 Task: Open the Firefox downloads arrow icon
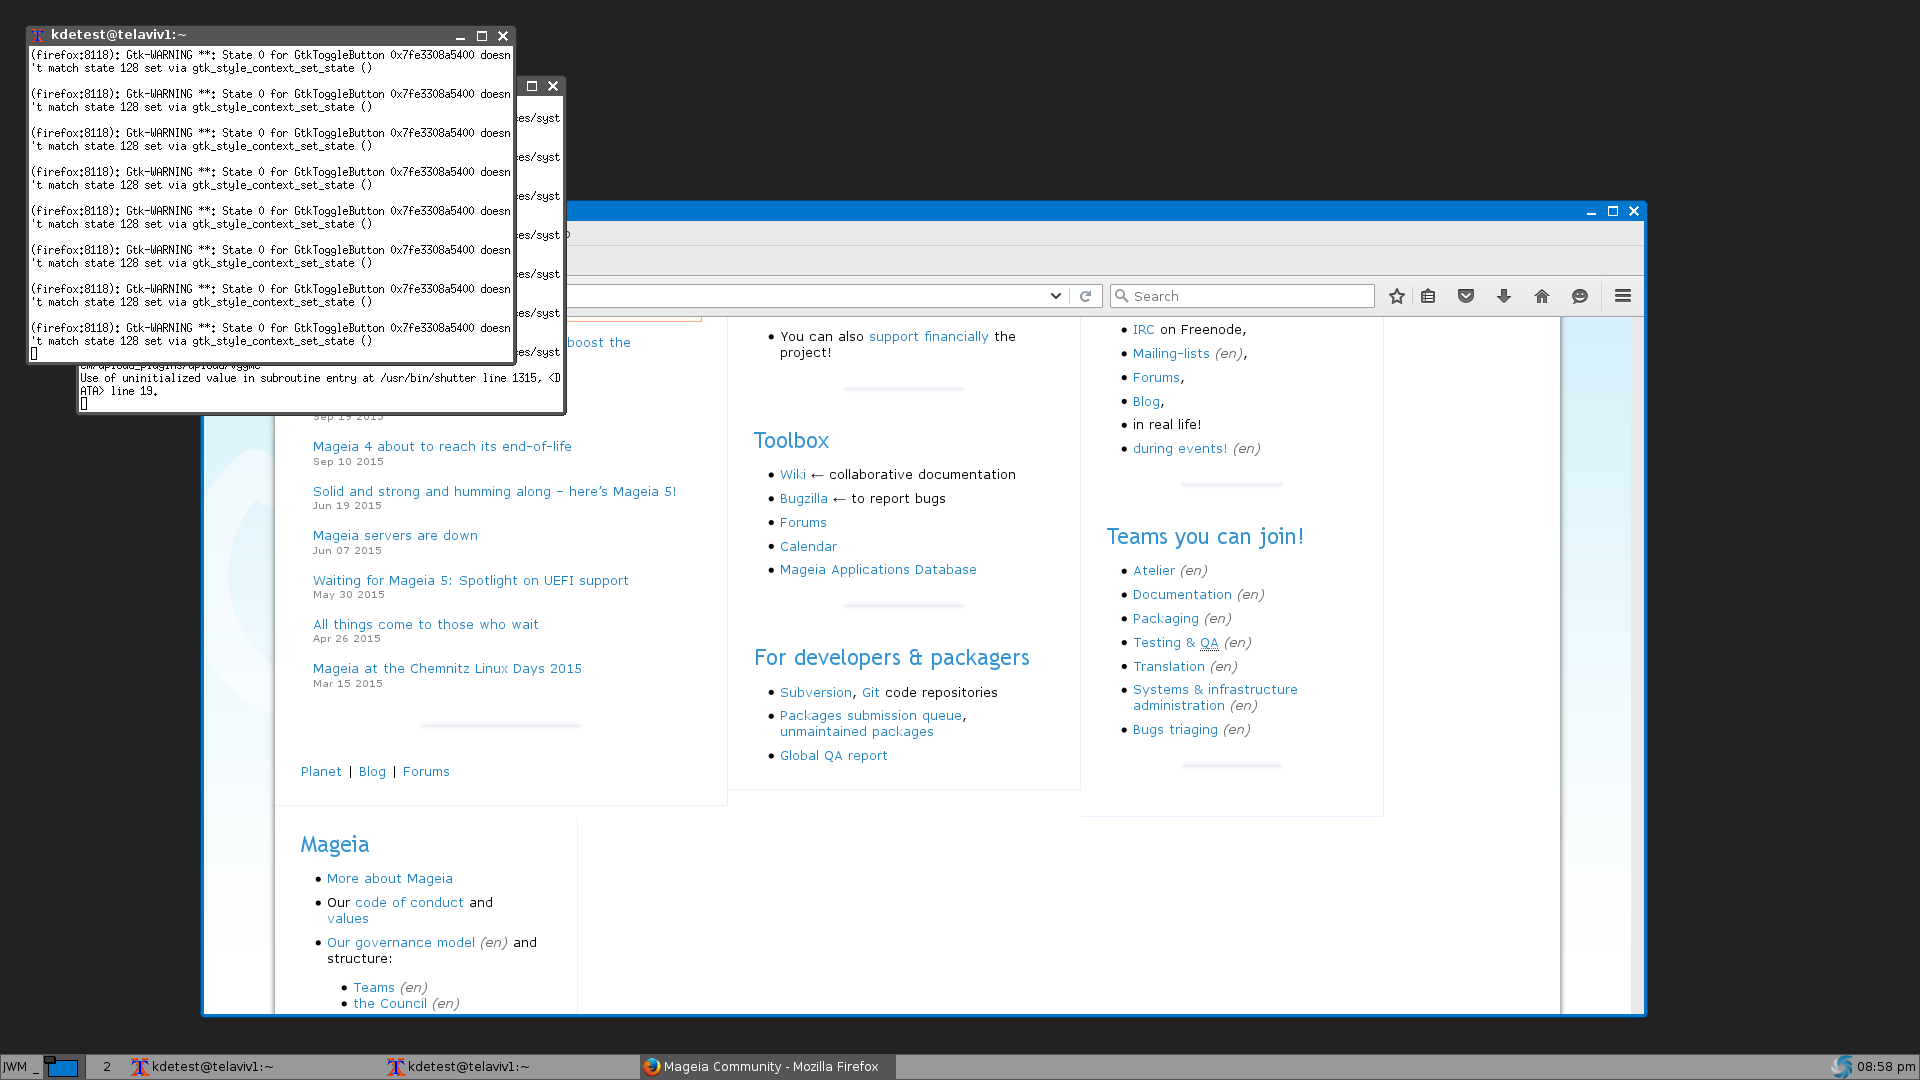[x=1504, y=296]
